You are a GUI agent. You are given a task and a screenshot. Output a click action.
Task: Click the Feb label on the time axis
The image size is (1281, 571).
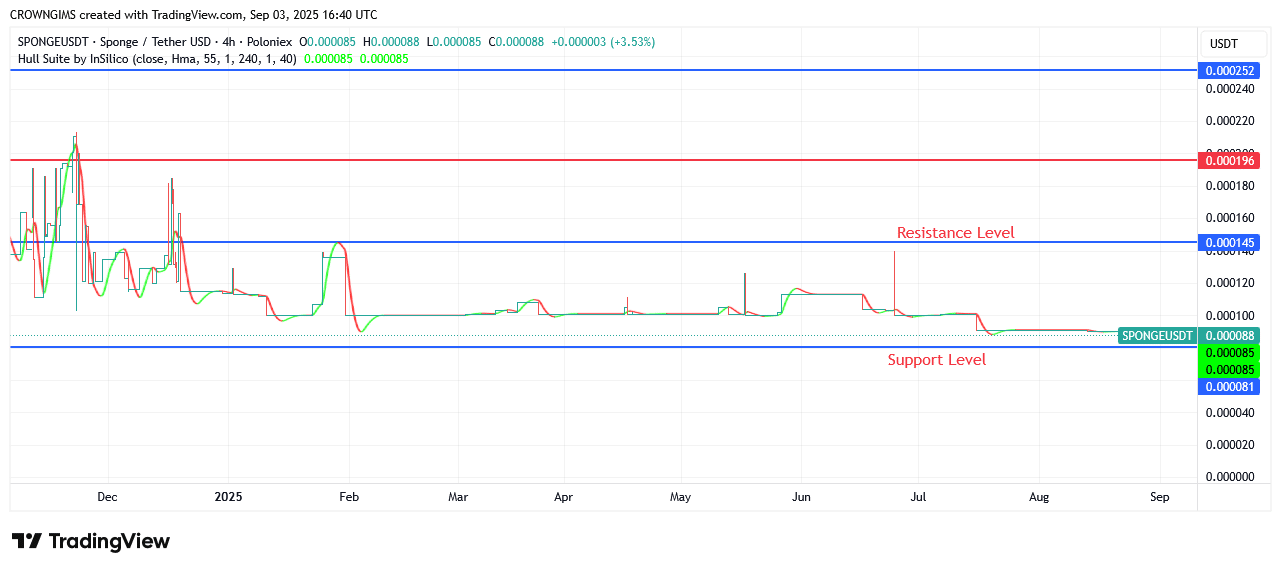click(348, 497)
